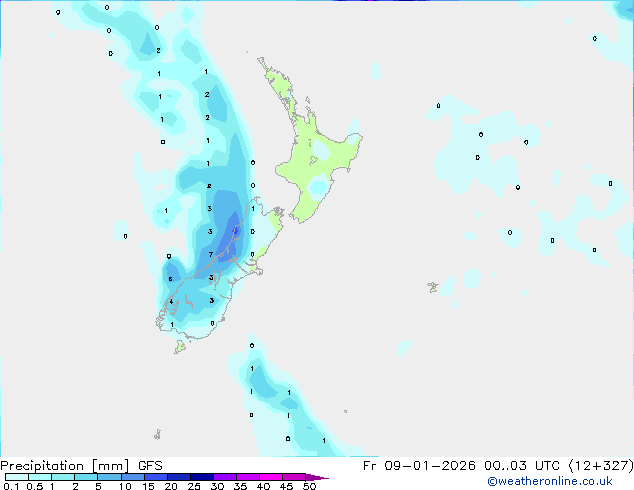Click the Chatham Islands outline east of NZ
The image size is (634, 490).
coord(433,287)
